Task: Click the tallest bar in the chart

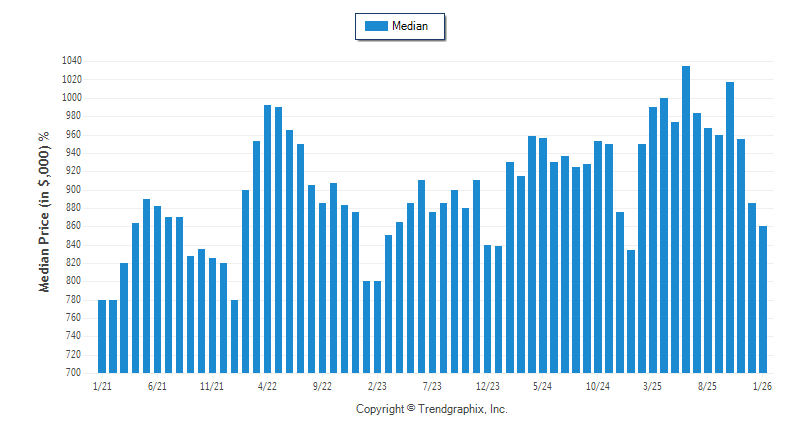Action: 686,220
